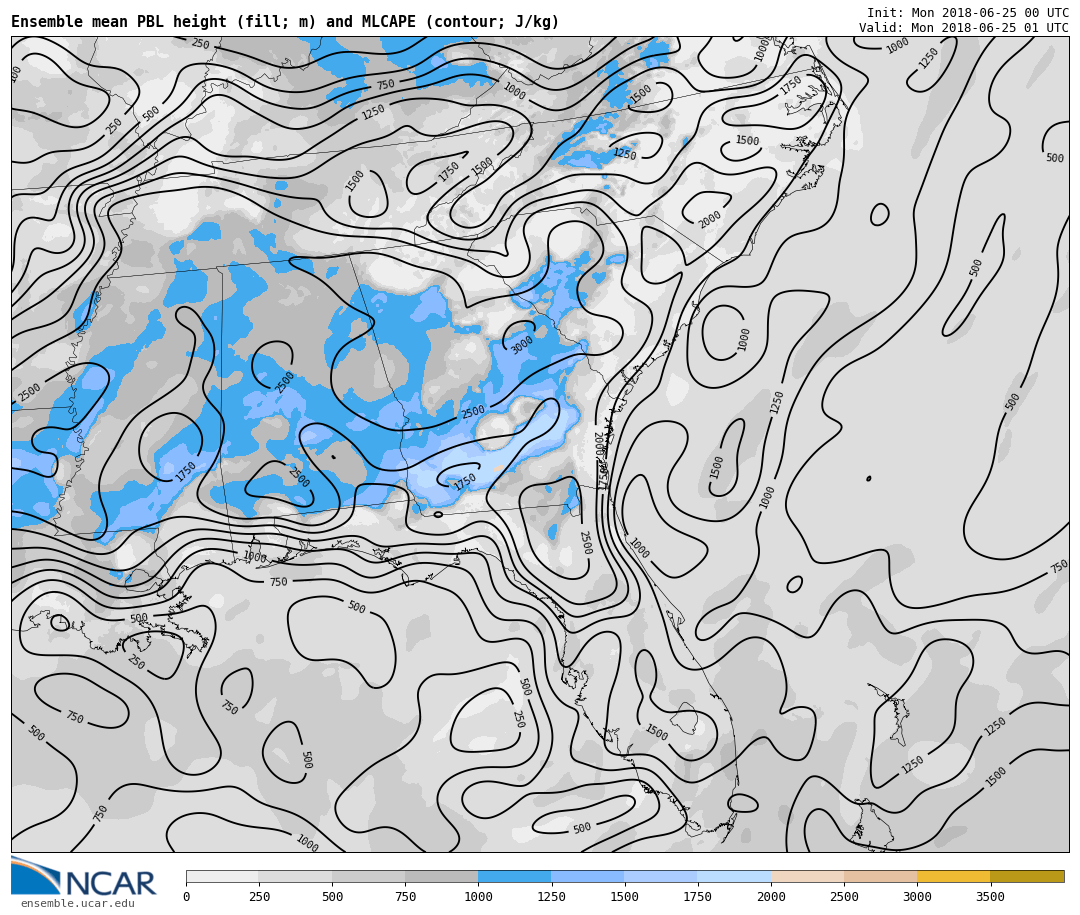Click the colorbar tick label '3500'
Screen dimensions: 1080x915
990,896
